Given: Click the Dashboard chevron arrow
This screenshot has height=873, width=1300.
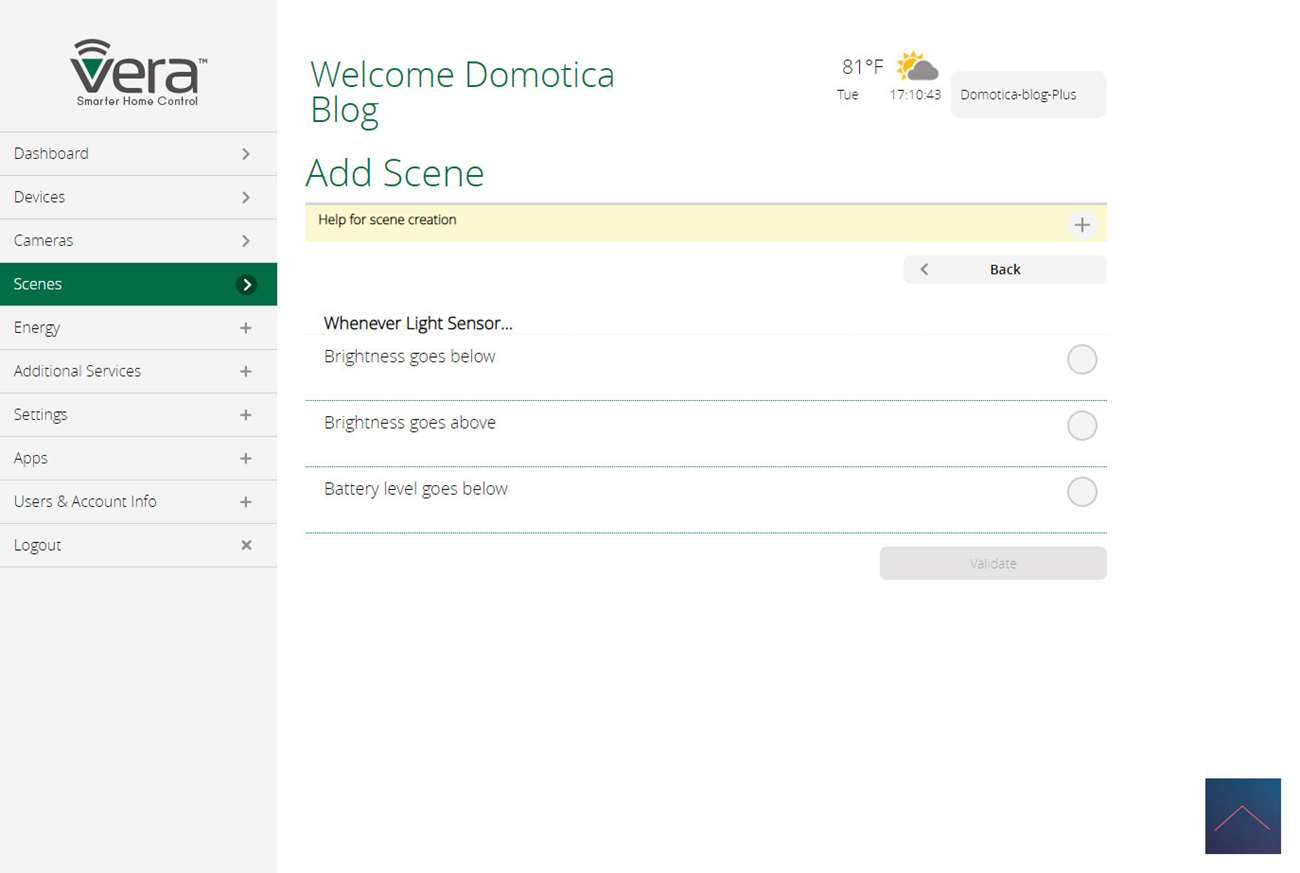Looking at the screenshot, I should click(x=246, y=154).
